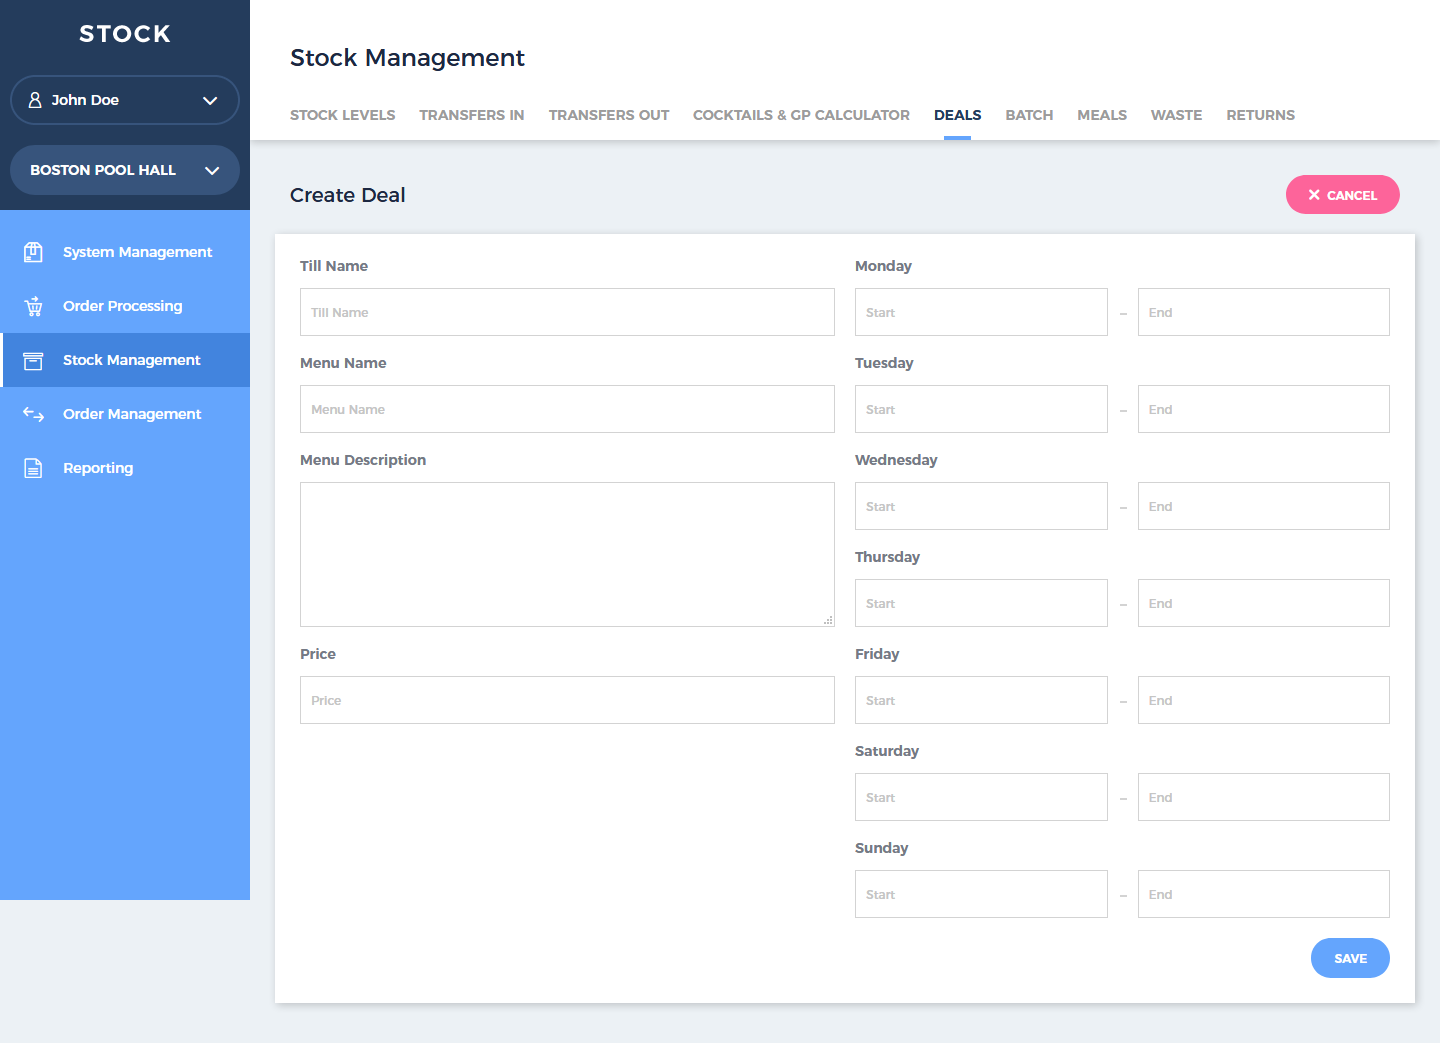Cancel the deal creation

click(x=1342, y=195)
